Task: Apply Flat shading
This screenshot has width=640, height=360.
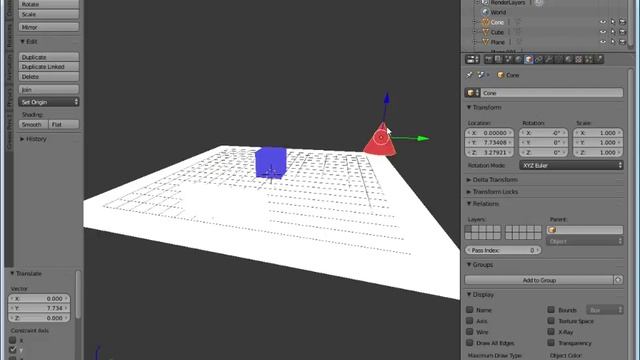Action: [64, 124]
